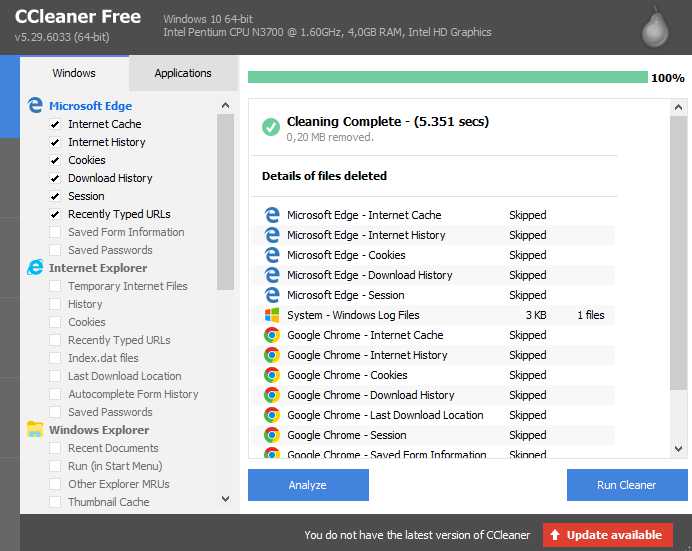692x551 pixels.
Task: Check Index.dat files option
Action: pos(55,358)
